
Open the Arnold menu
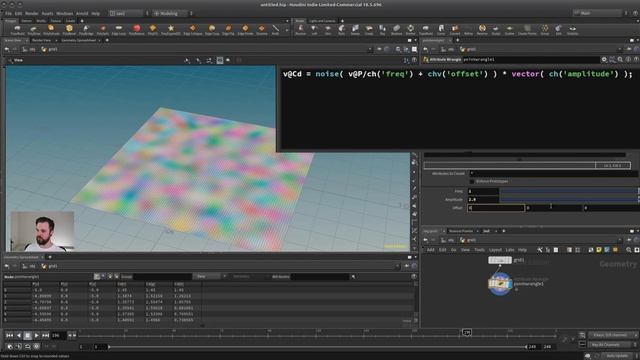click(82, 13)
